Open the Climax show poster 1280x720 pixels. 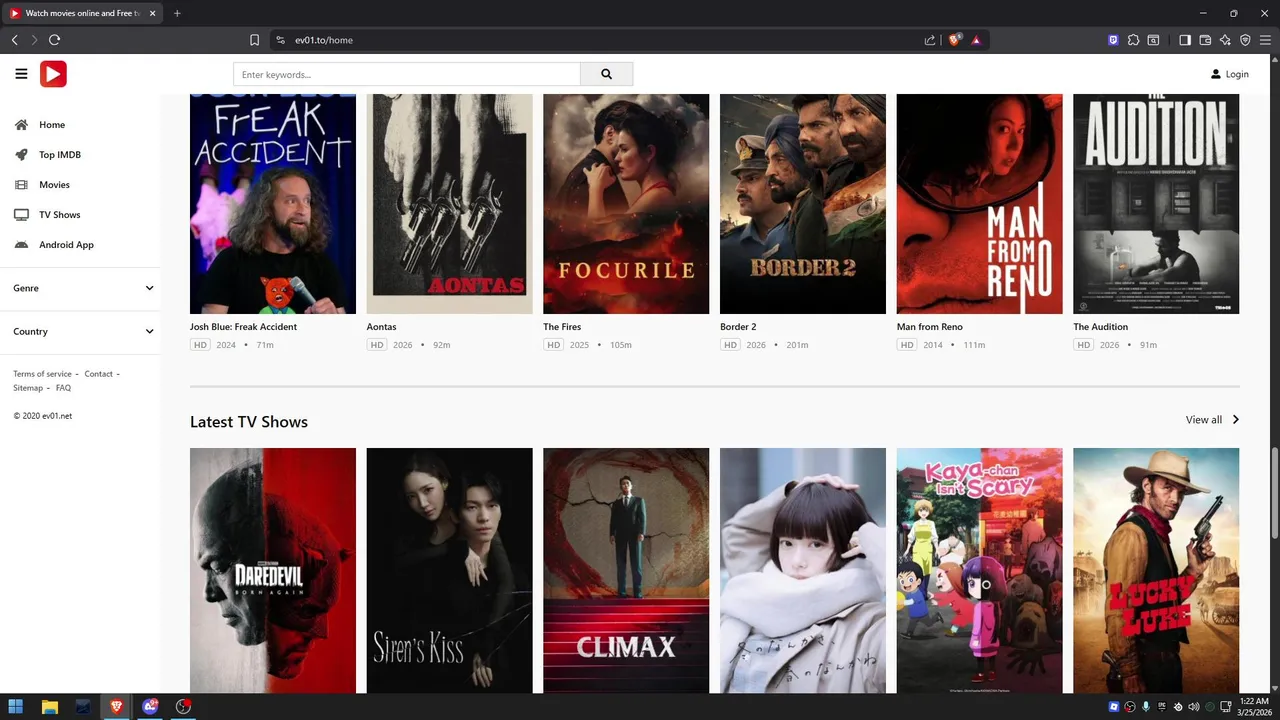626,571
